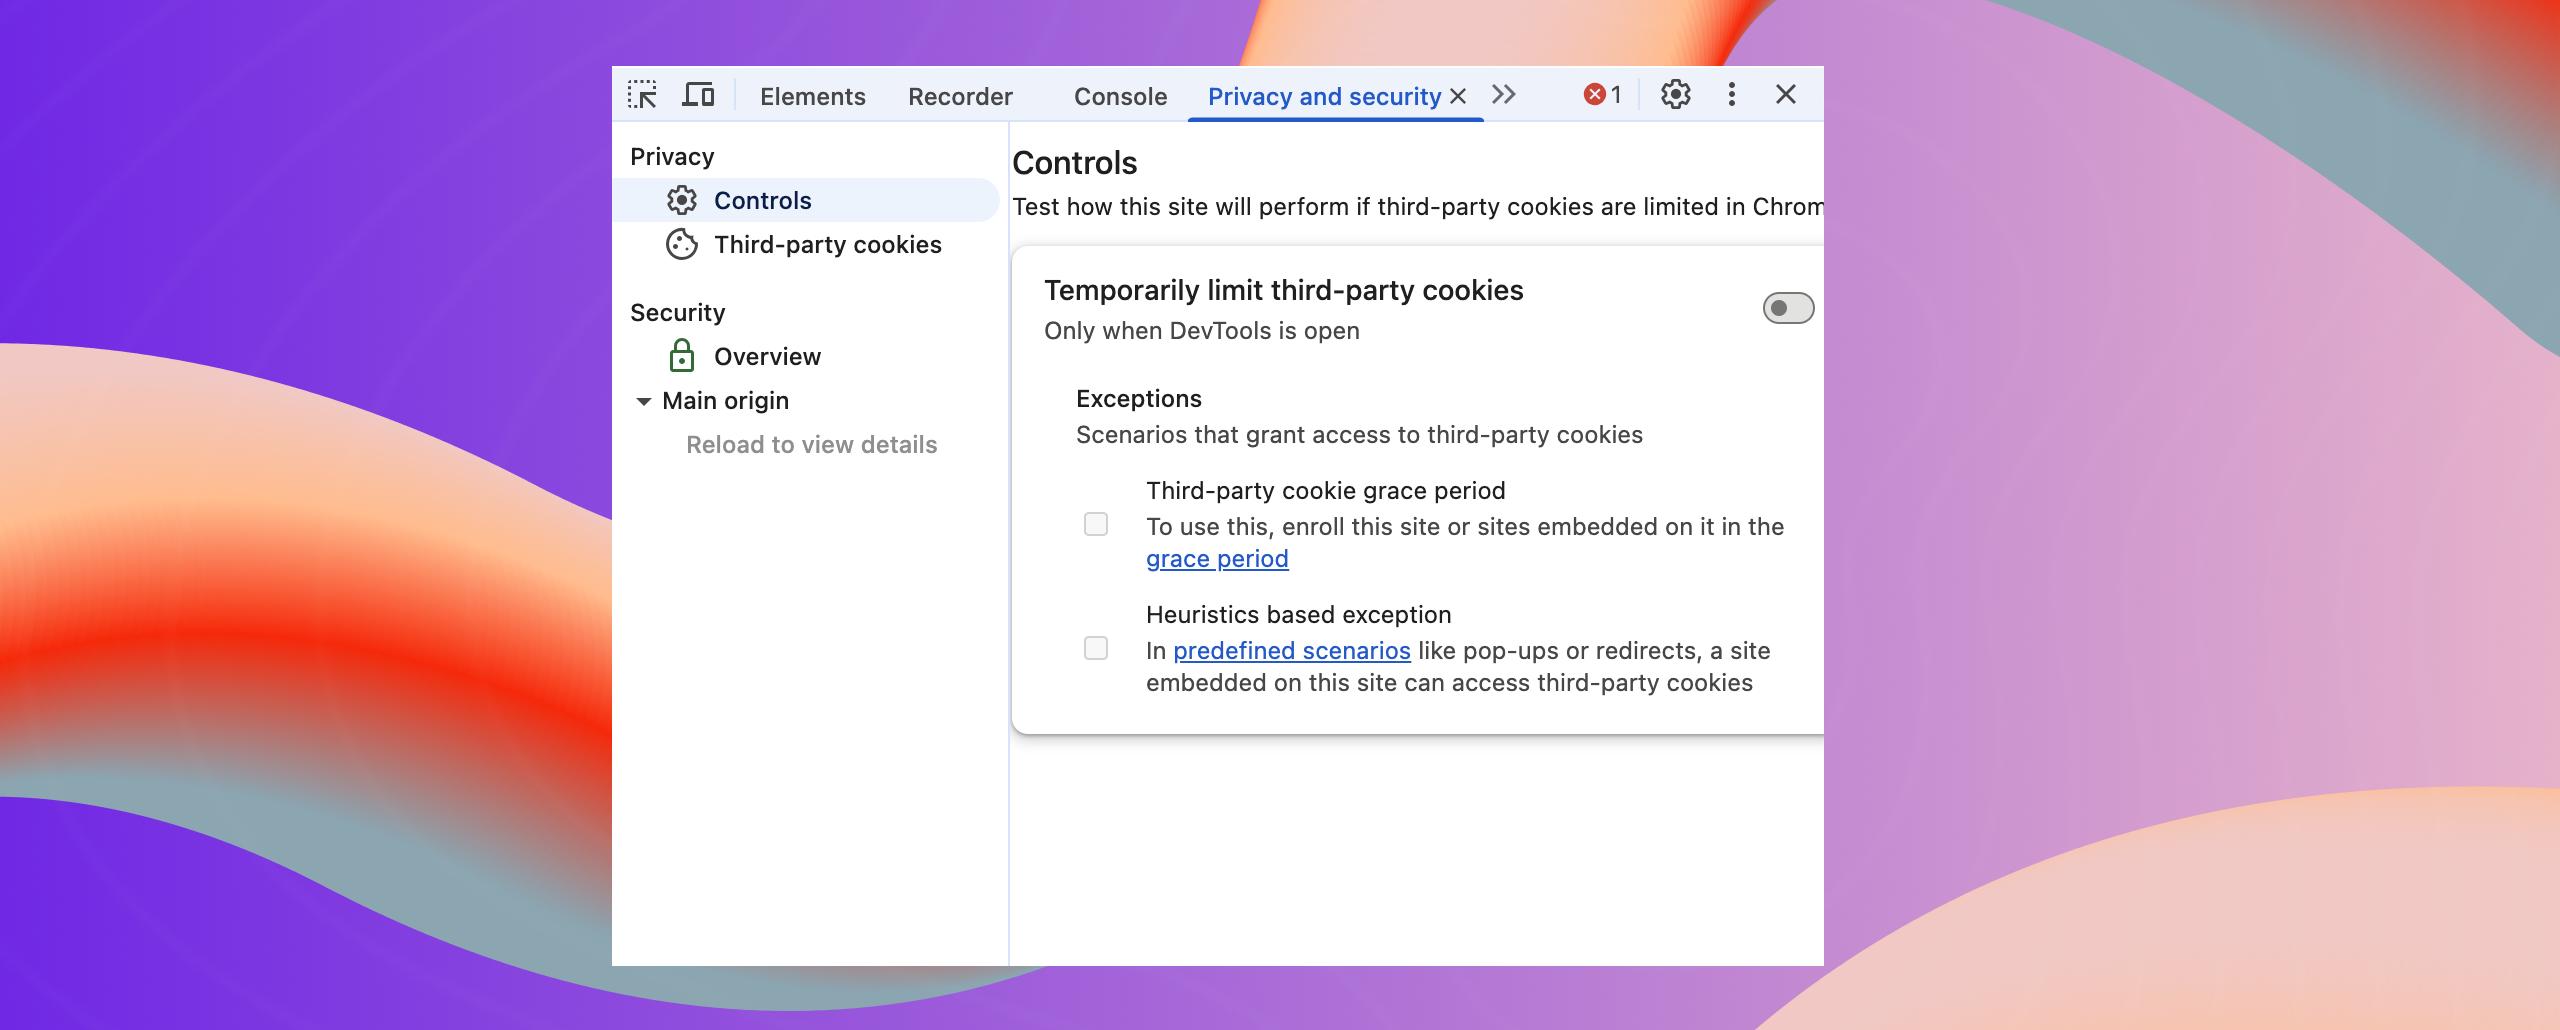Open the Recorder tab

[960, 96]
